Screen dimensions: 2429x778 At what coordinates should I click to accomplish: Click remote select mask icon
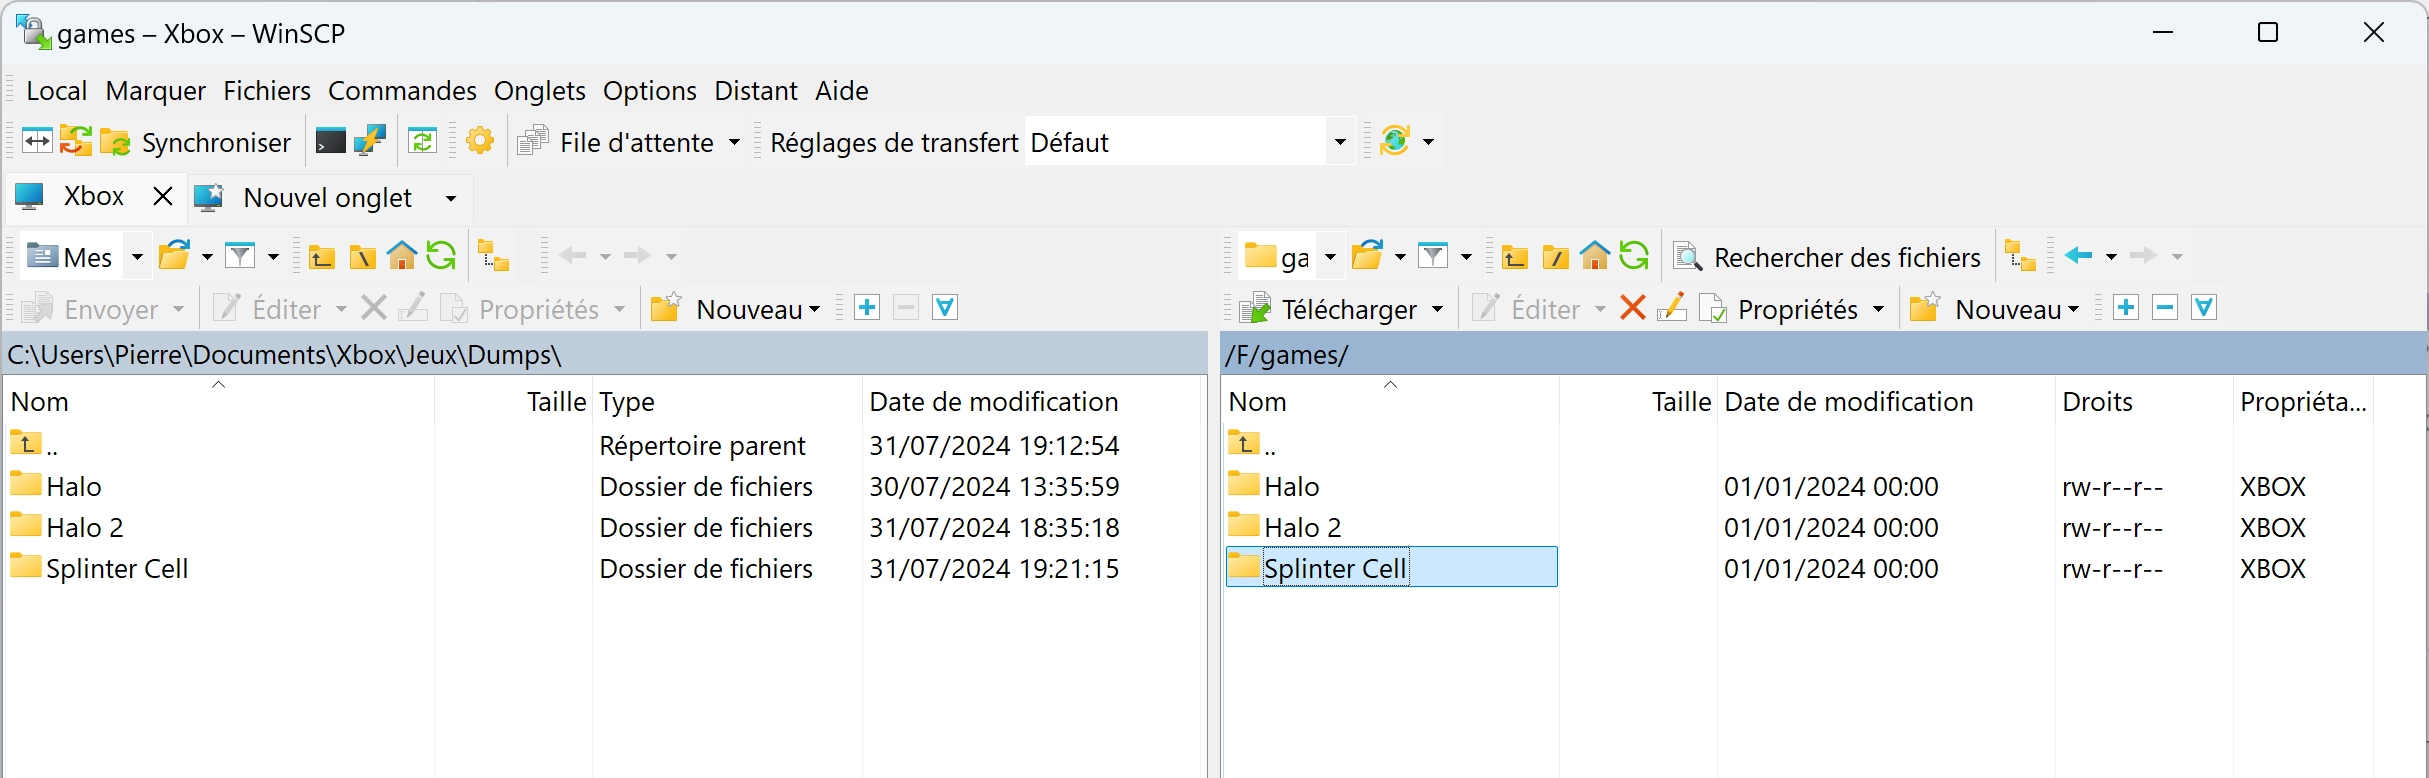(2204, 308)
